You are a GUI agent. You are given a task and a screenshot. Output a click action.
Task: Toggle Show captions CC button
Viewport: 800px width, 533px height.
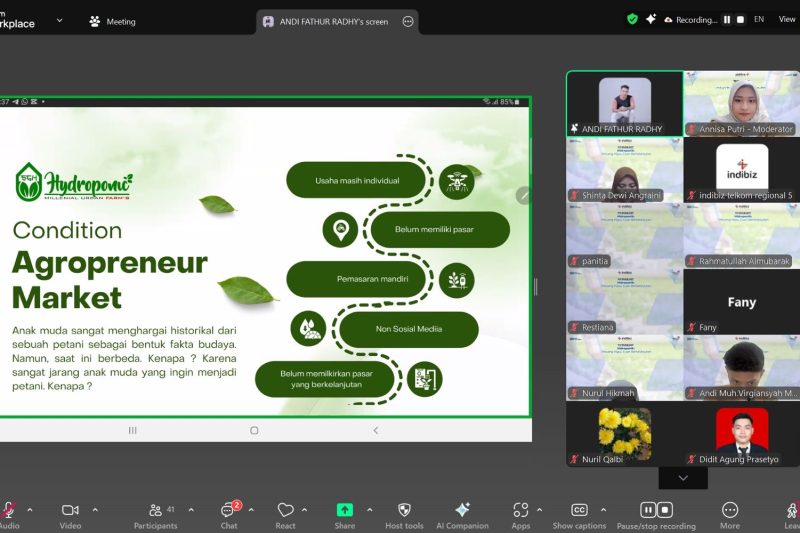click(579, 515)
